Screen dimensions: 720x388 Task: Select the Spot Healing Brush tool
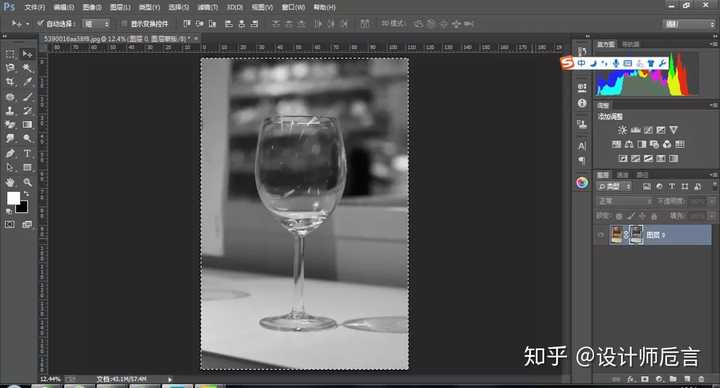click(10, 97)
